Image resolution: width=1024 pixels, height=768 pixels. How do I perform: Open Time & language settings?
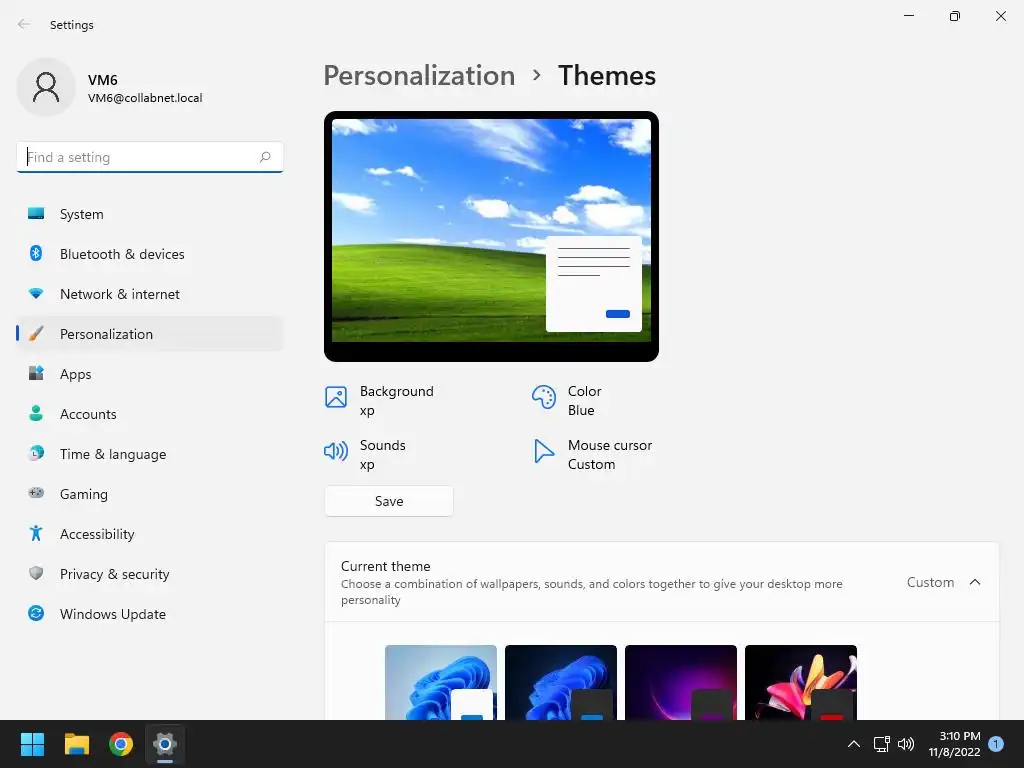(x=150, y=454)
